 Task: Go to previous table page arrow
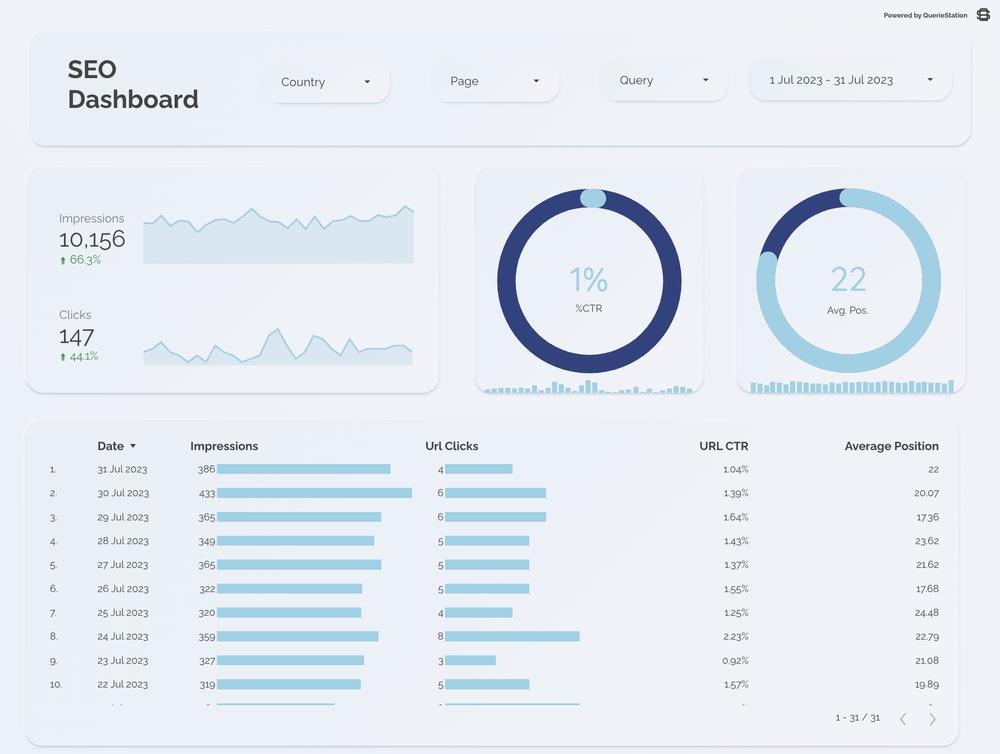click(903, 719)
